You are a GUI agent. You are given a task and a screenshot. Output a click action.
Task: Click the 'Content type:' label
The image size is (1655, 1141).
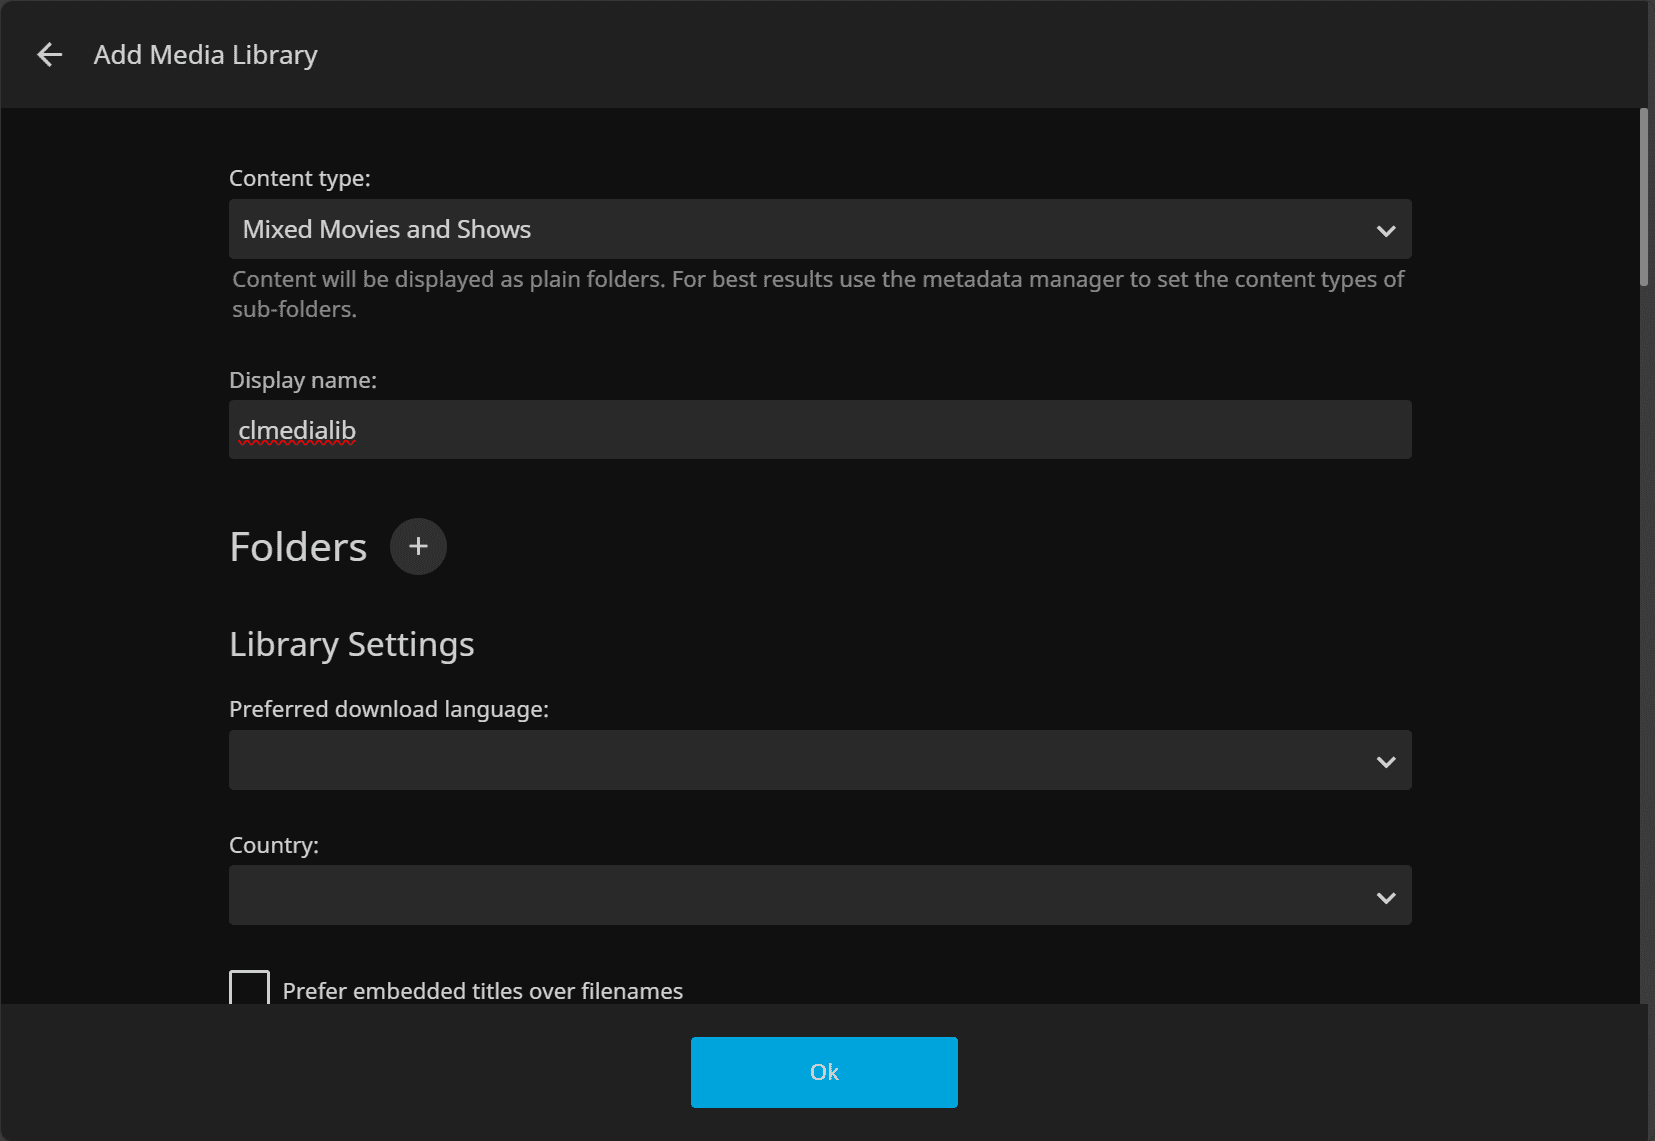tap(299, 178)
